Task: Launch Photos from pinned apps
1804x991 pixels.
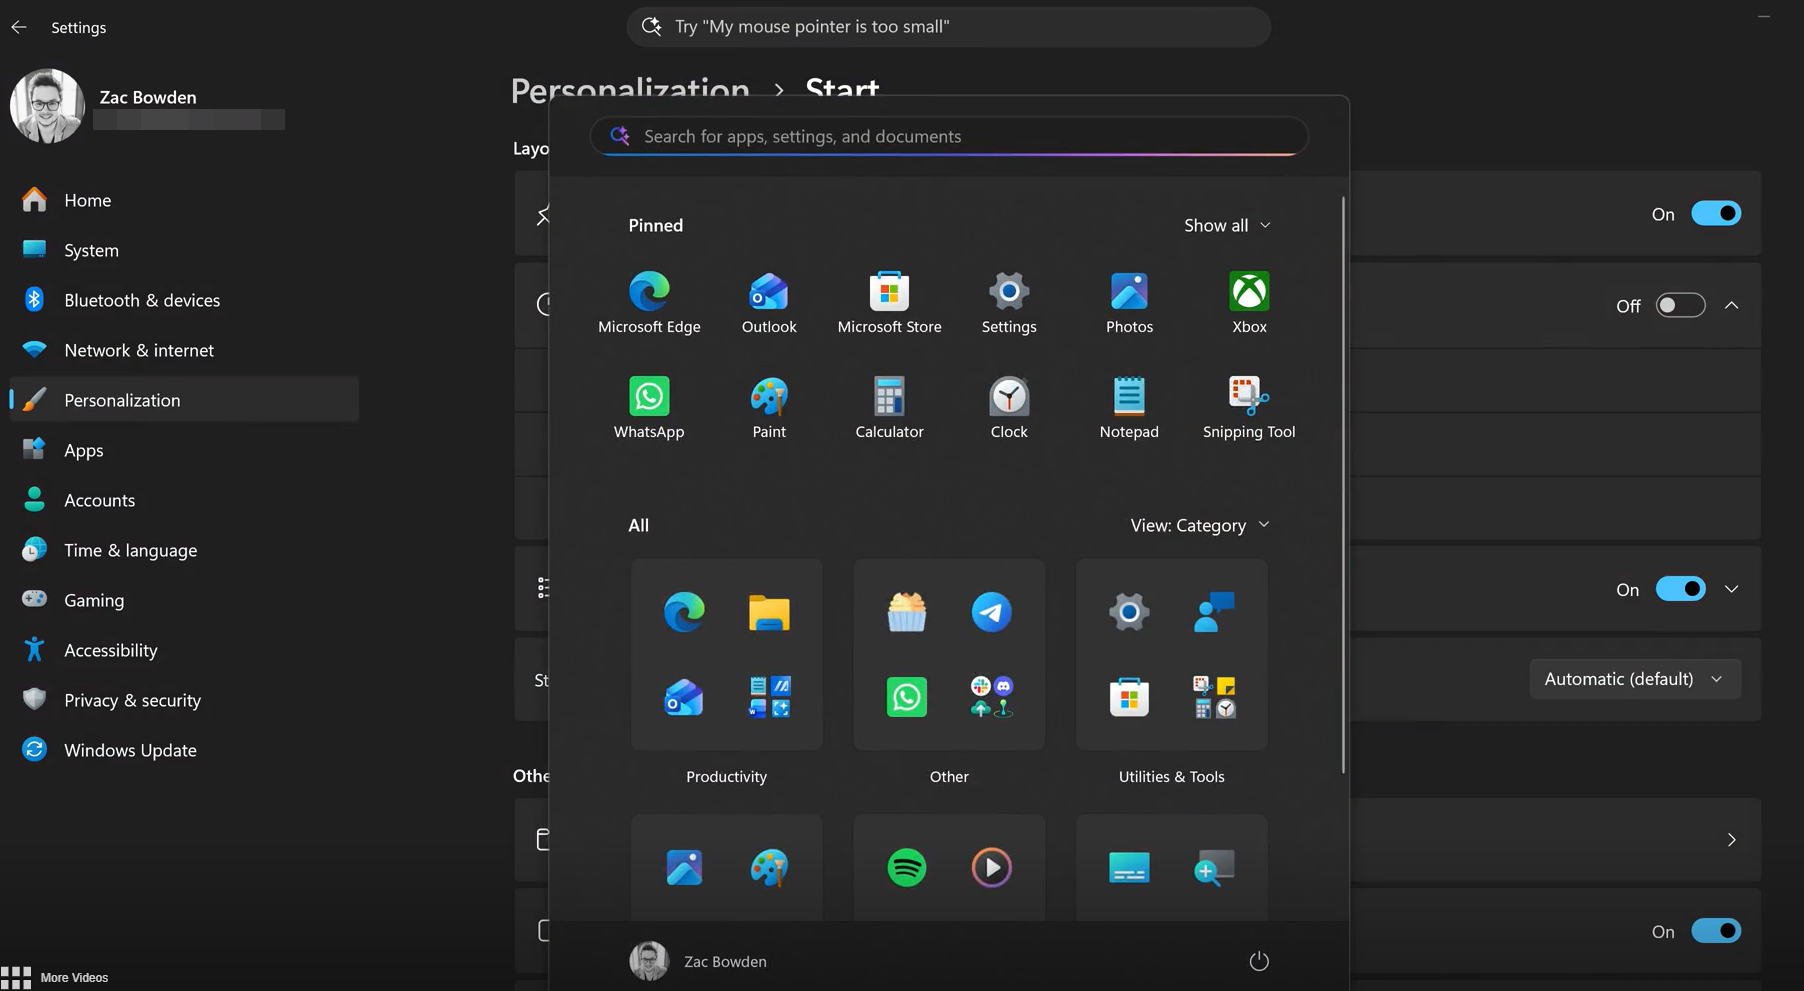Action: 1129,303
